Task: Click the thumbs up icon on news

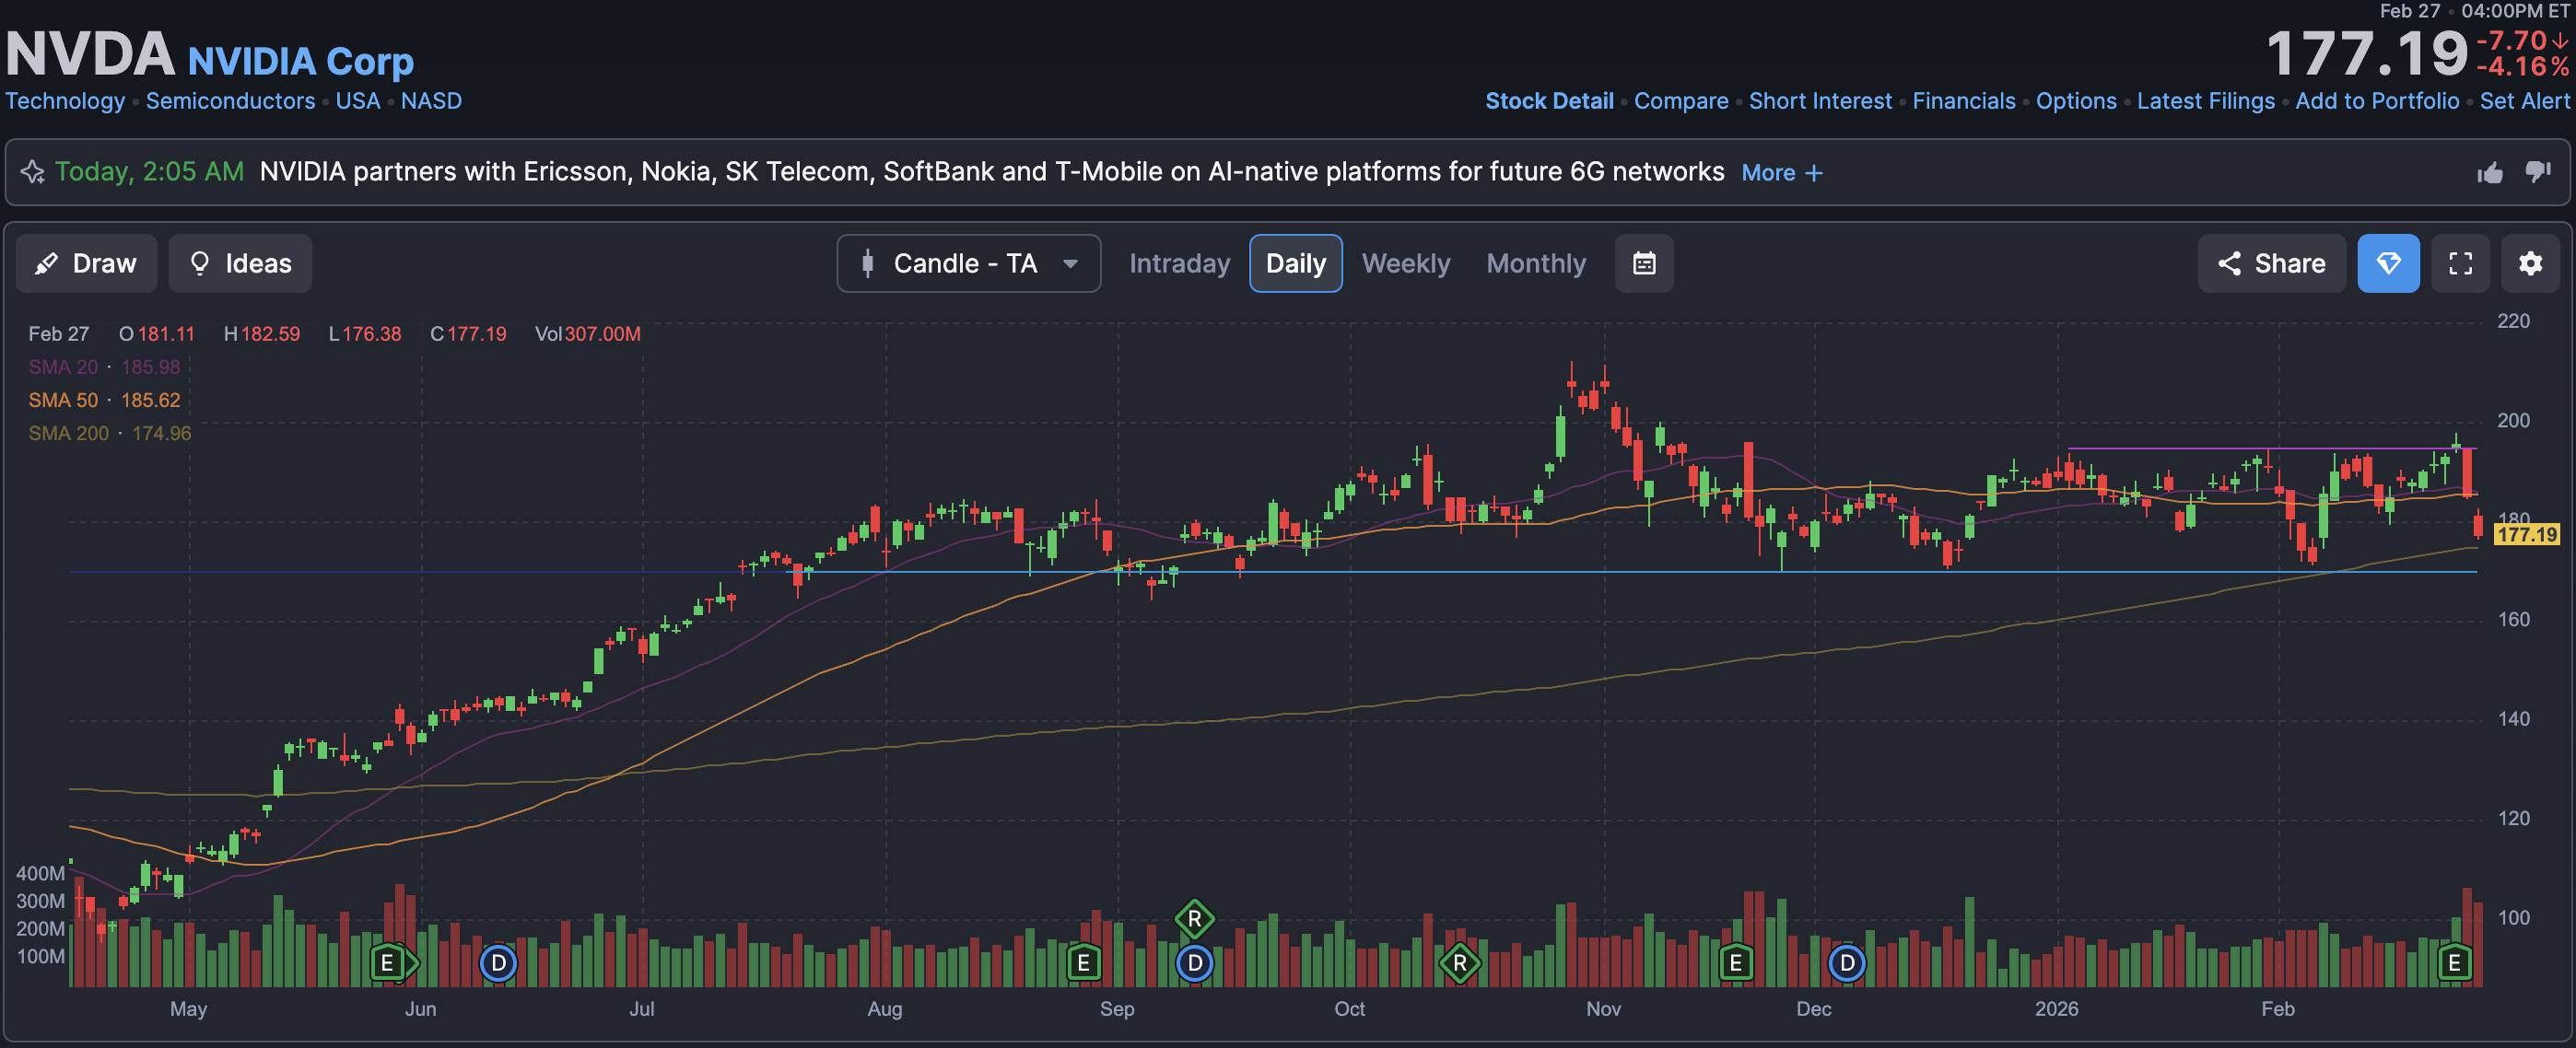Action: 2490,173
